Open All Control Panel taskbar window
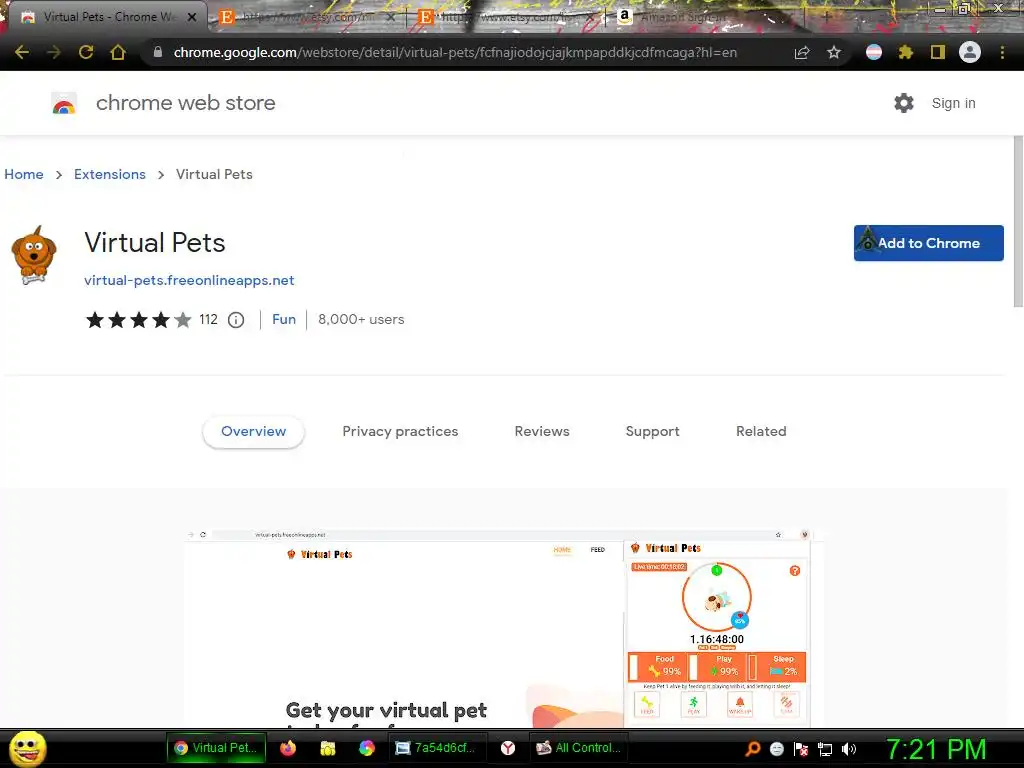The width and height of the screenshot is (1024, 768). [x=578, y=748]
